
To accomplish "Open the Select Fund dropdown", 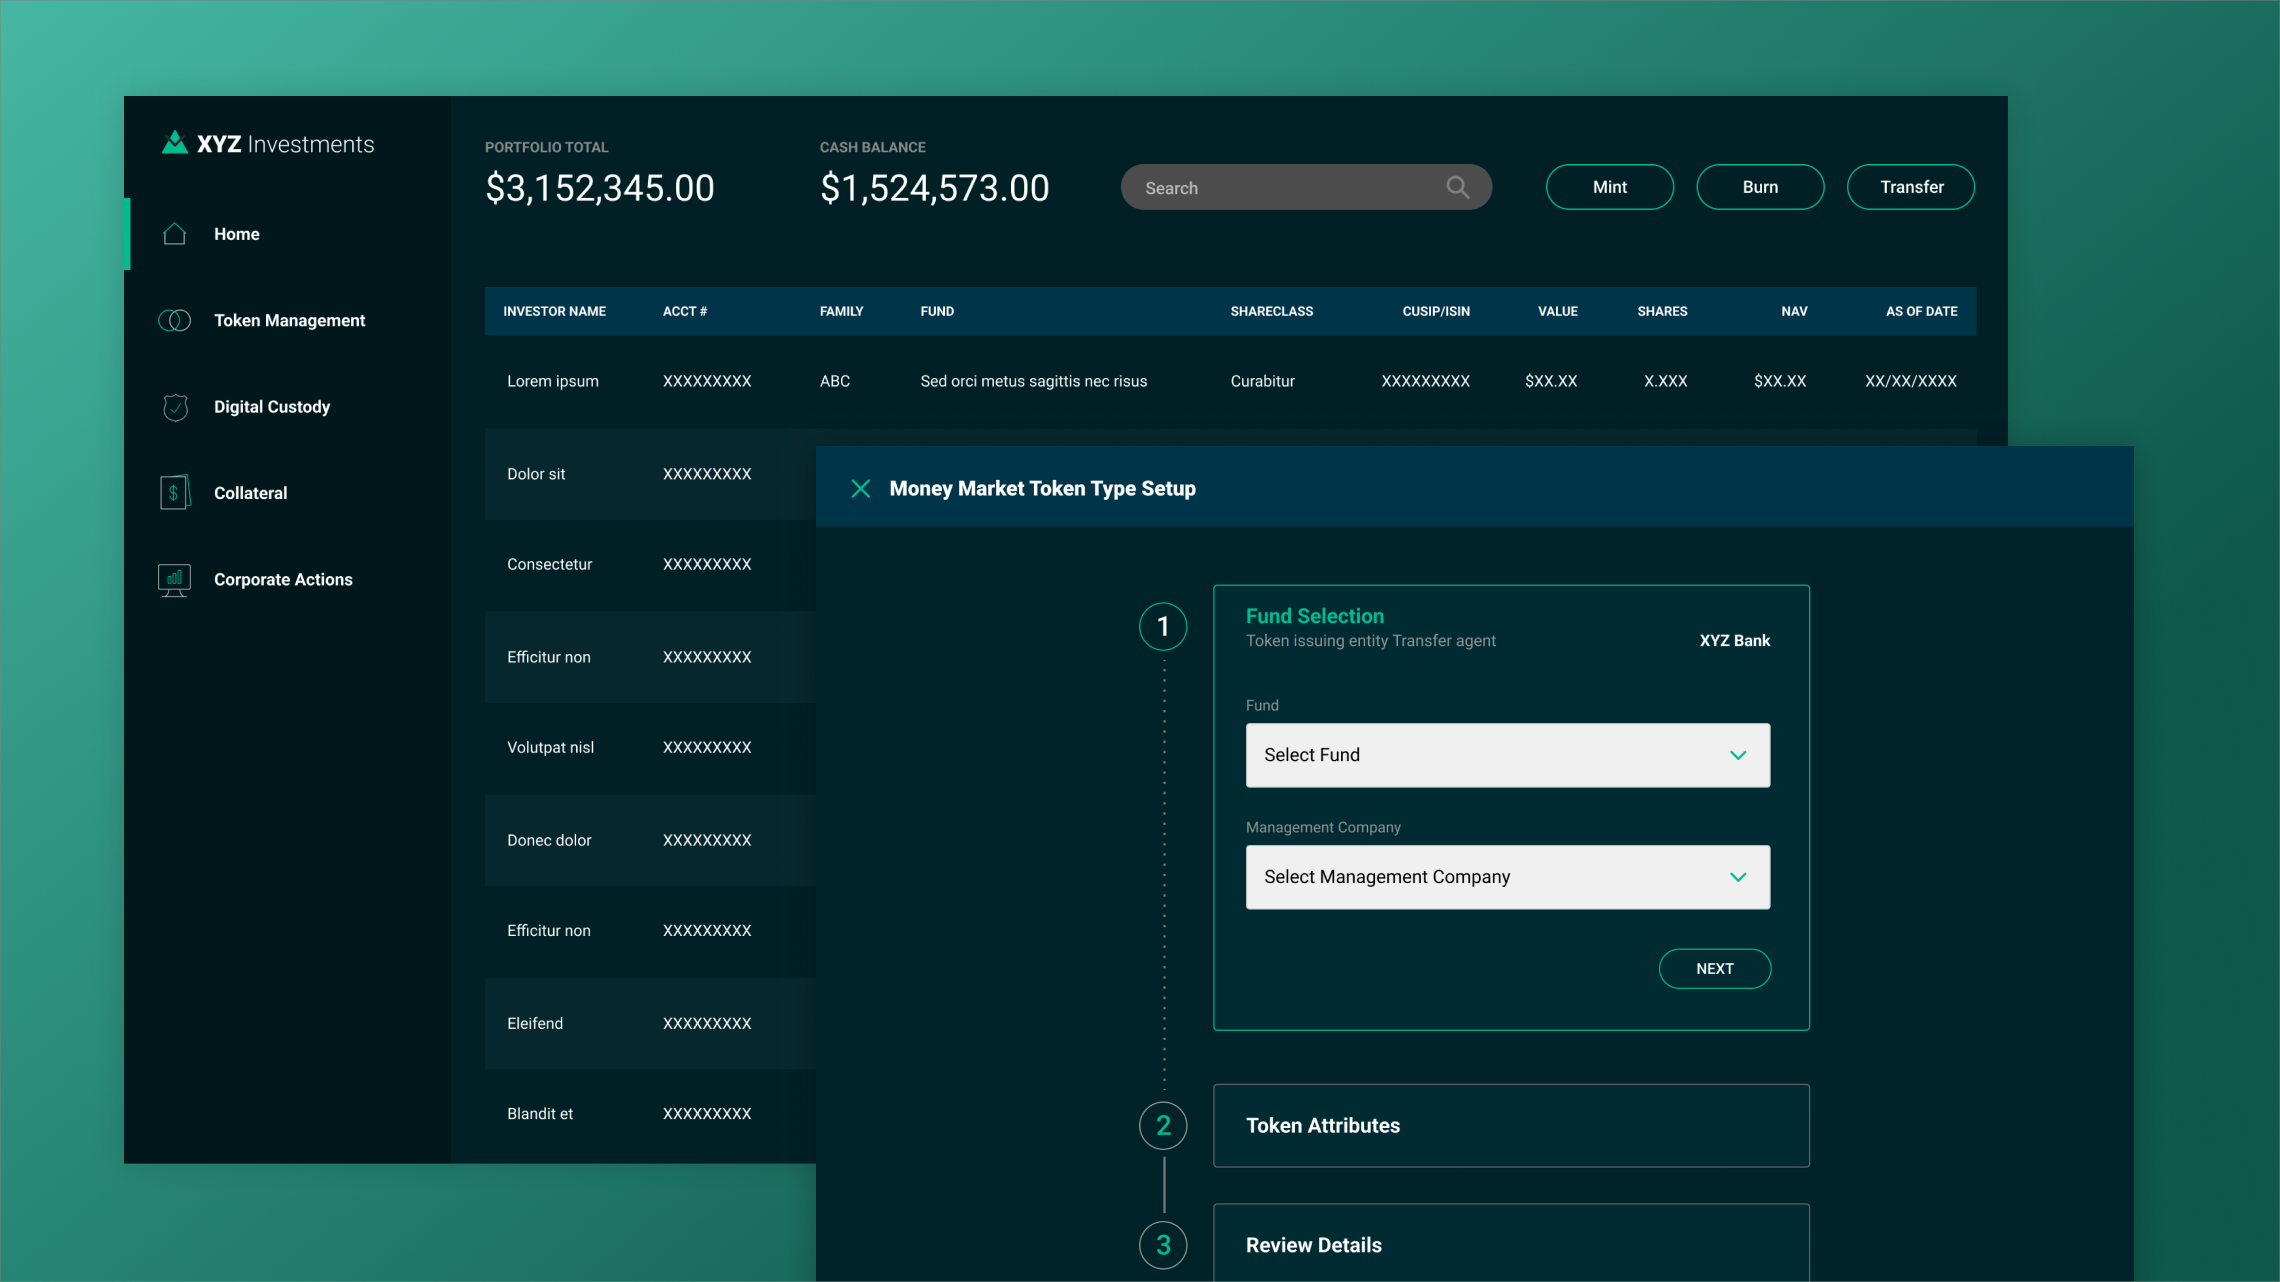I will (x=1507, y=755).
